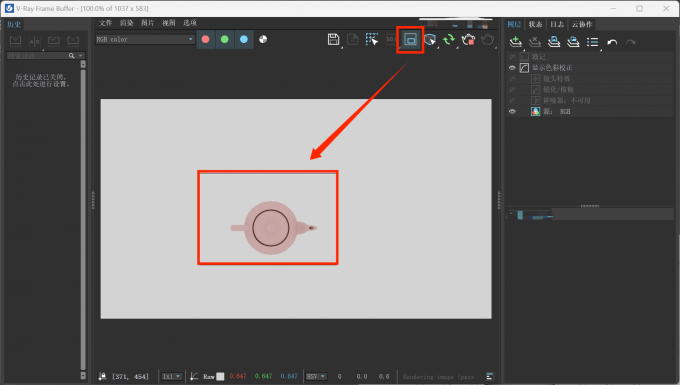Stop rendering with the teapot stop icon
Screen dimensions: 680x385
point(468,39)
